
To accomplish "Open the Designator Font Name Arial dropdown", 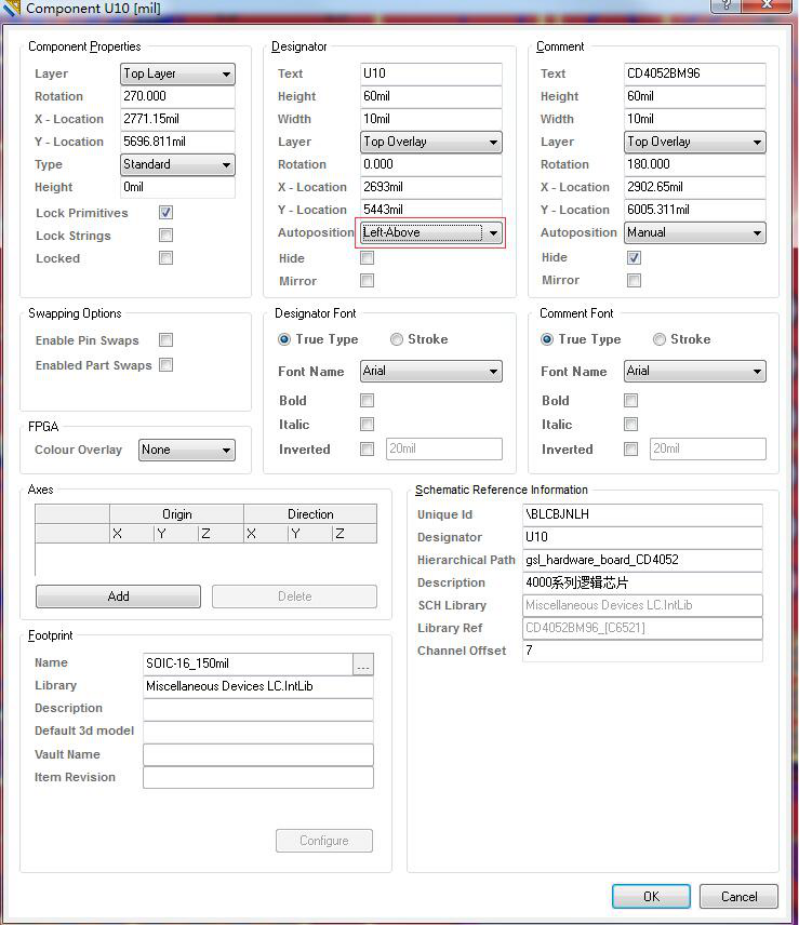I will pos(430,371).
